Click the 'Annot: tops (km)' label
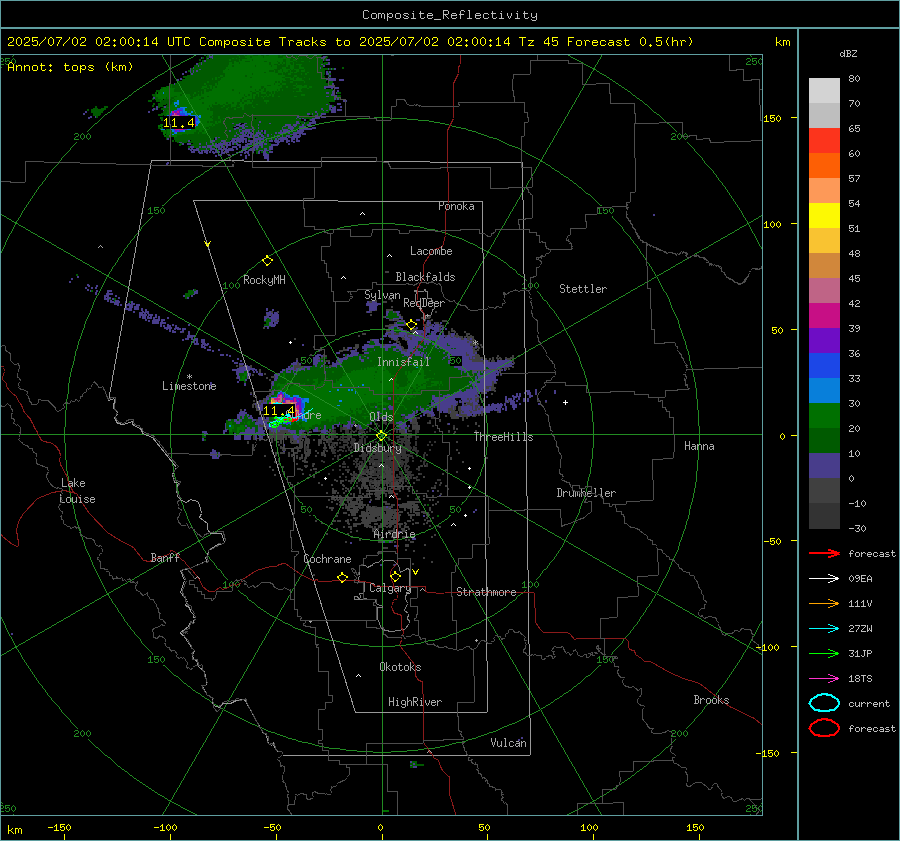The image size is (900, 841). 70,67
